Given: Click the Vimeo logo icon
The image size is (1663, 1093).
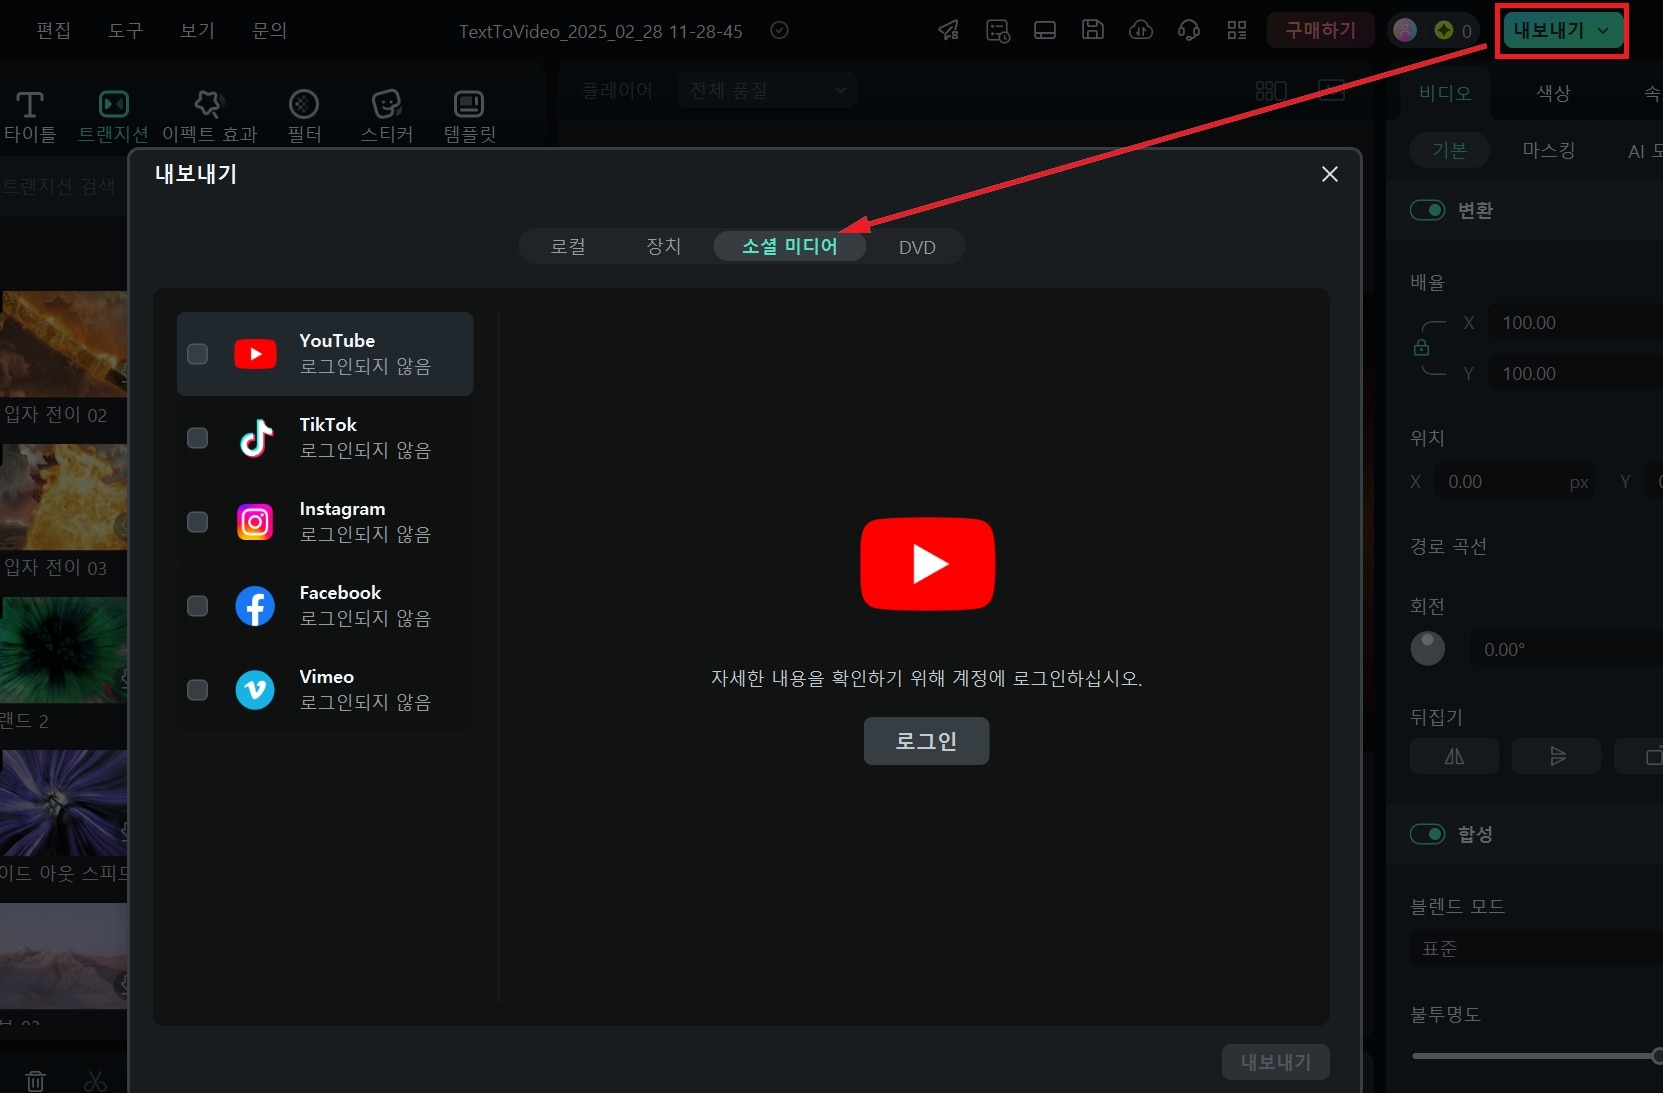Looking at the screenshot, I should 255,690.
